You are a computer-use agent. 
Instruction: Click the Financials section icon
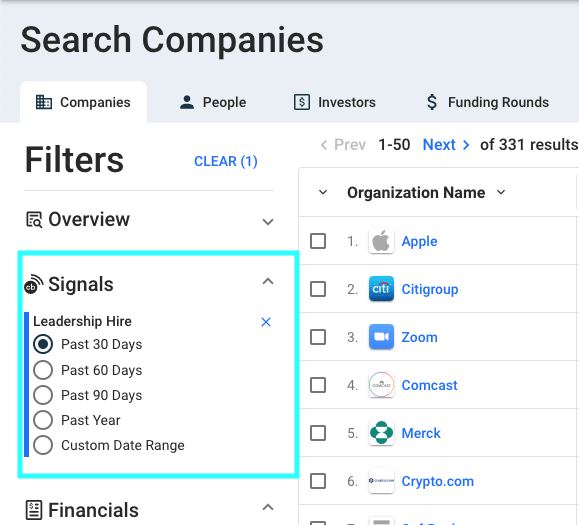(x=34, y=510)
